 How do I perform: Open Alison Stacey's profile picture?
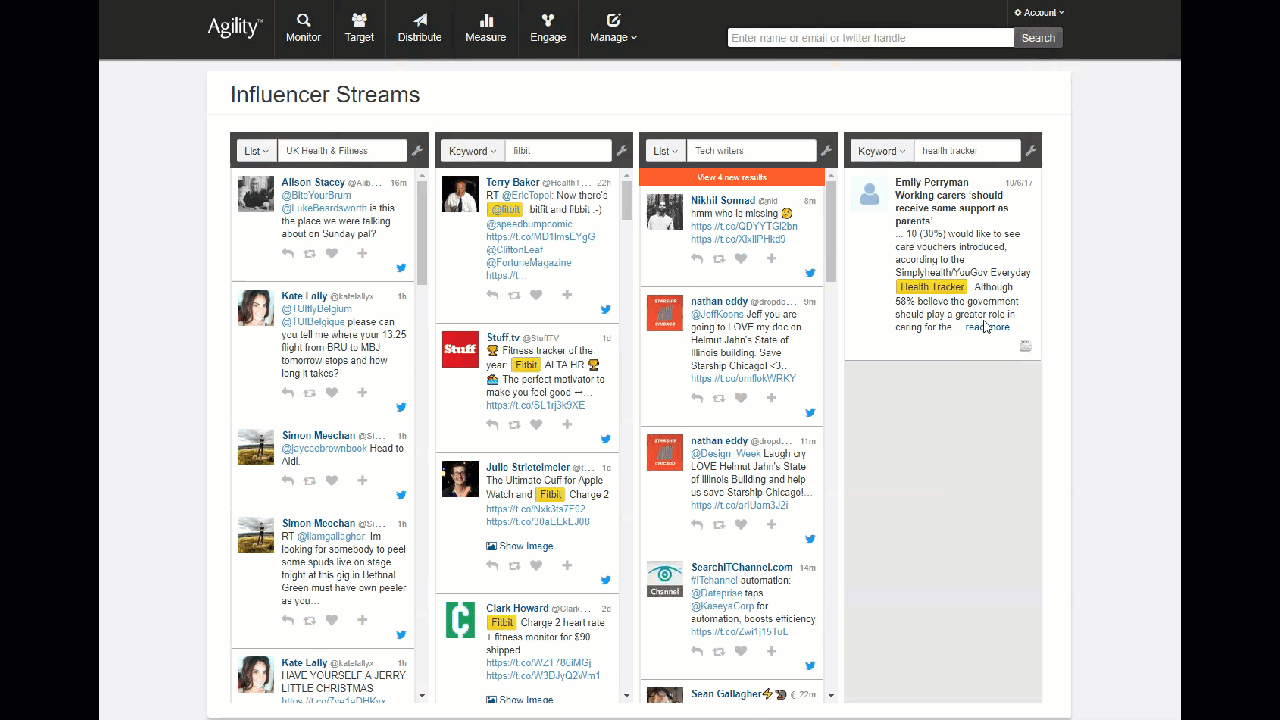(x=256, y=194)
